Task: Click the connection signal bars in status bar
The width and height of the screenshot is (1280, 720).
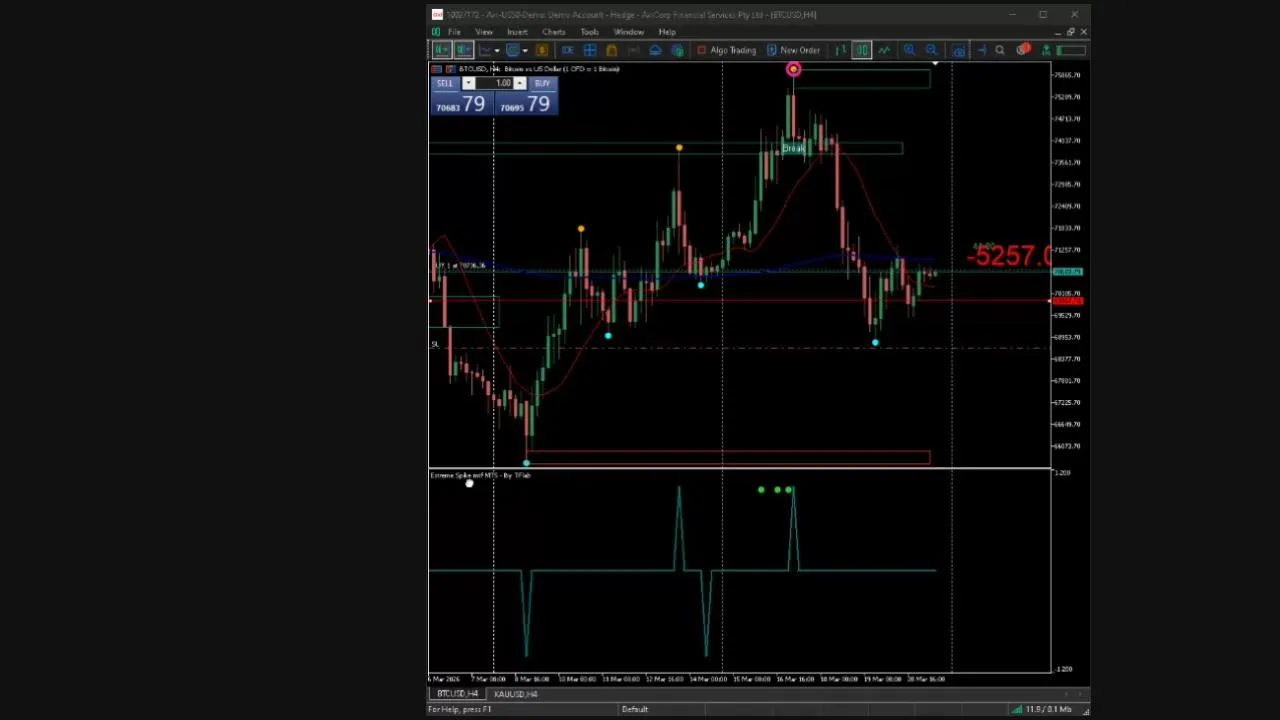Action: (x=1017, y=710)
